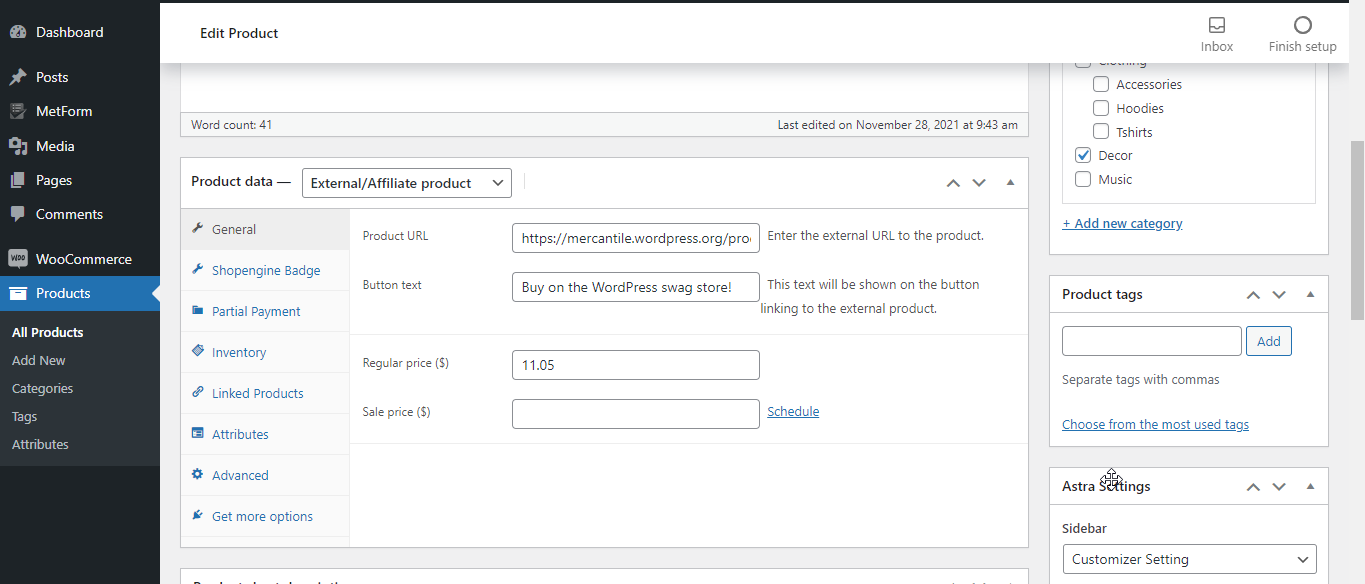Click the Regular price input field
The width and height of the screenshot is (1365, 584).
tap(635, 365)
